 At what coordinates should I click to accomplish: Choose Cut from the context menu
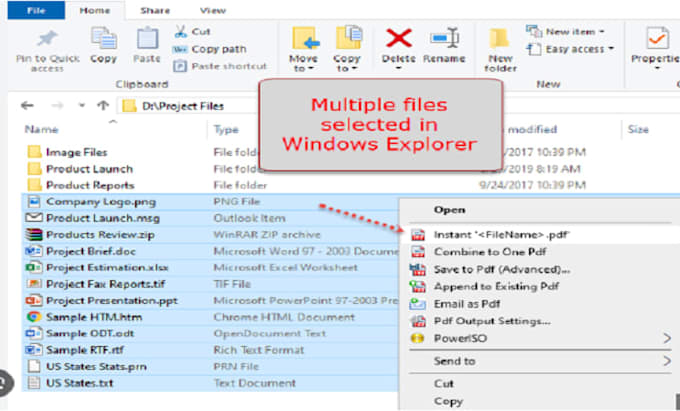(x=444, y=384)
